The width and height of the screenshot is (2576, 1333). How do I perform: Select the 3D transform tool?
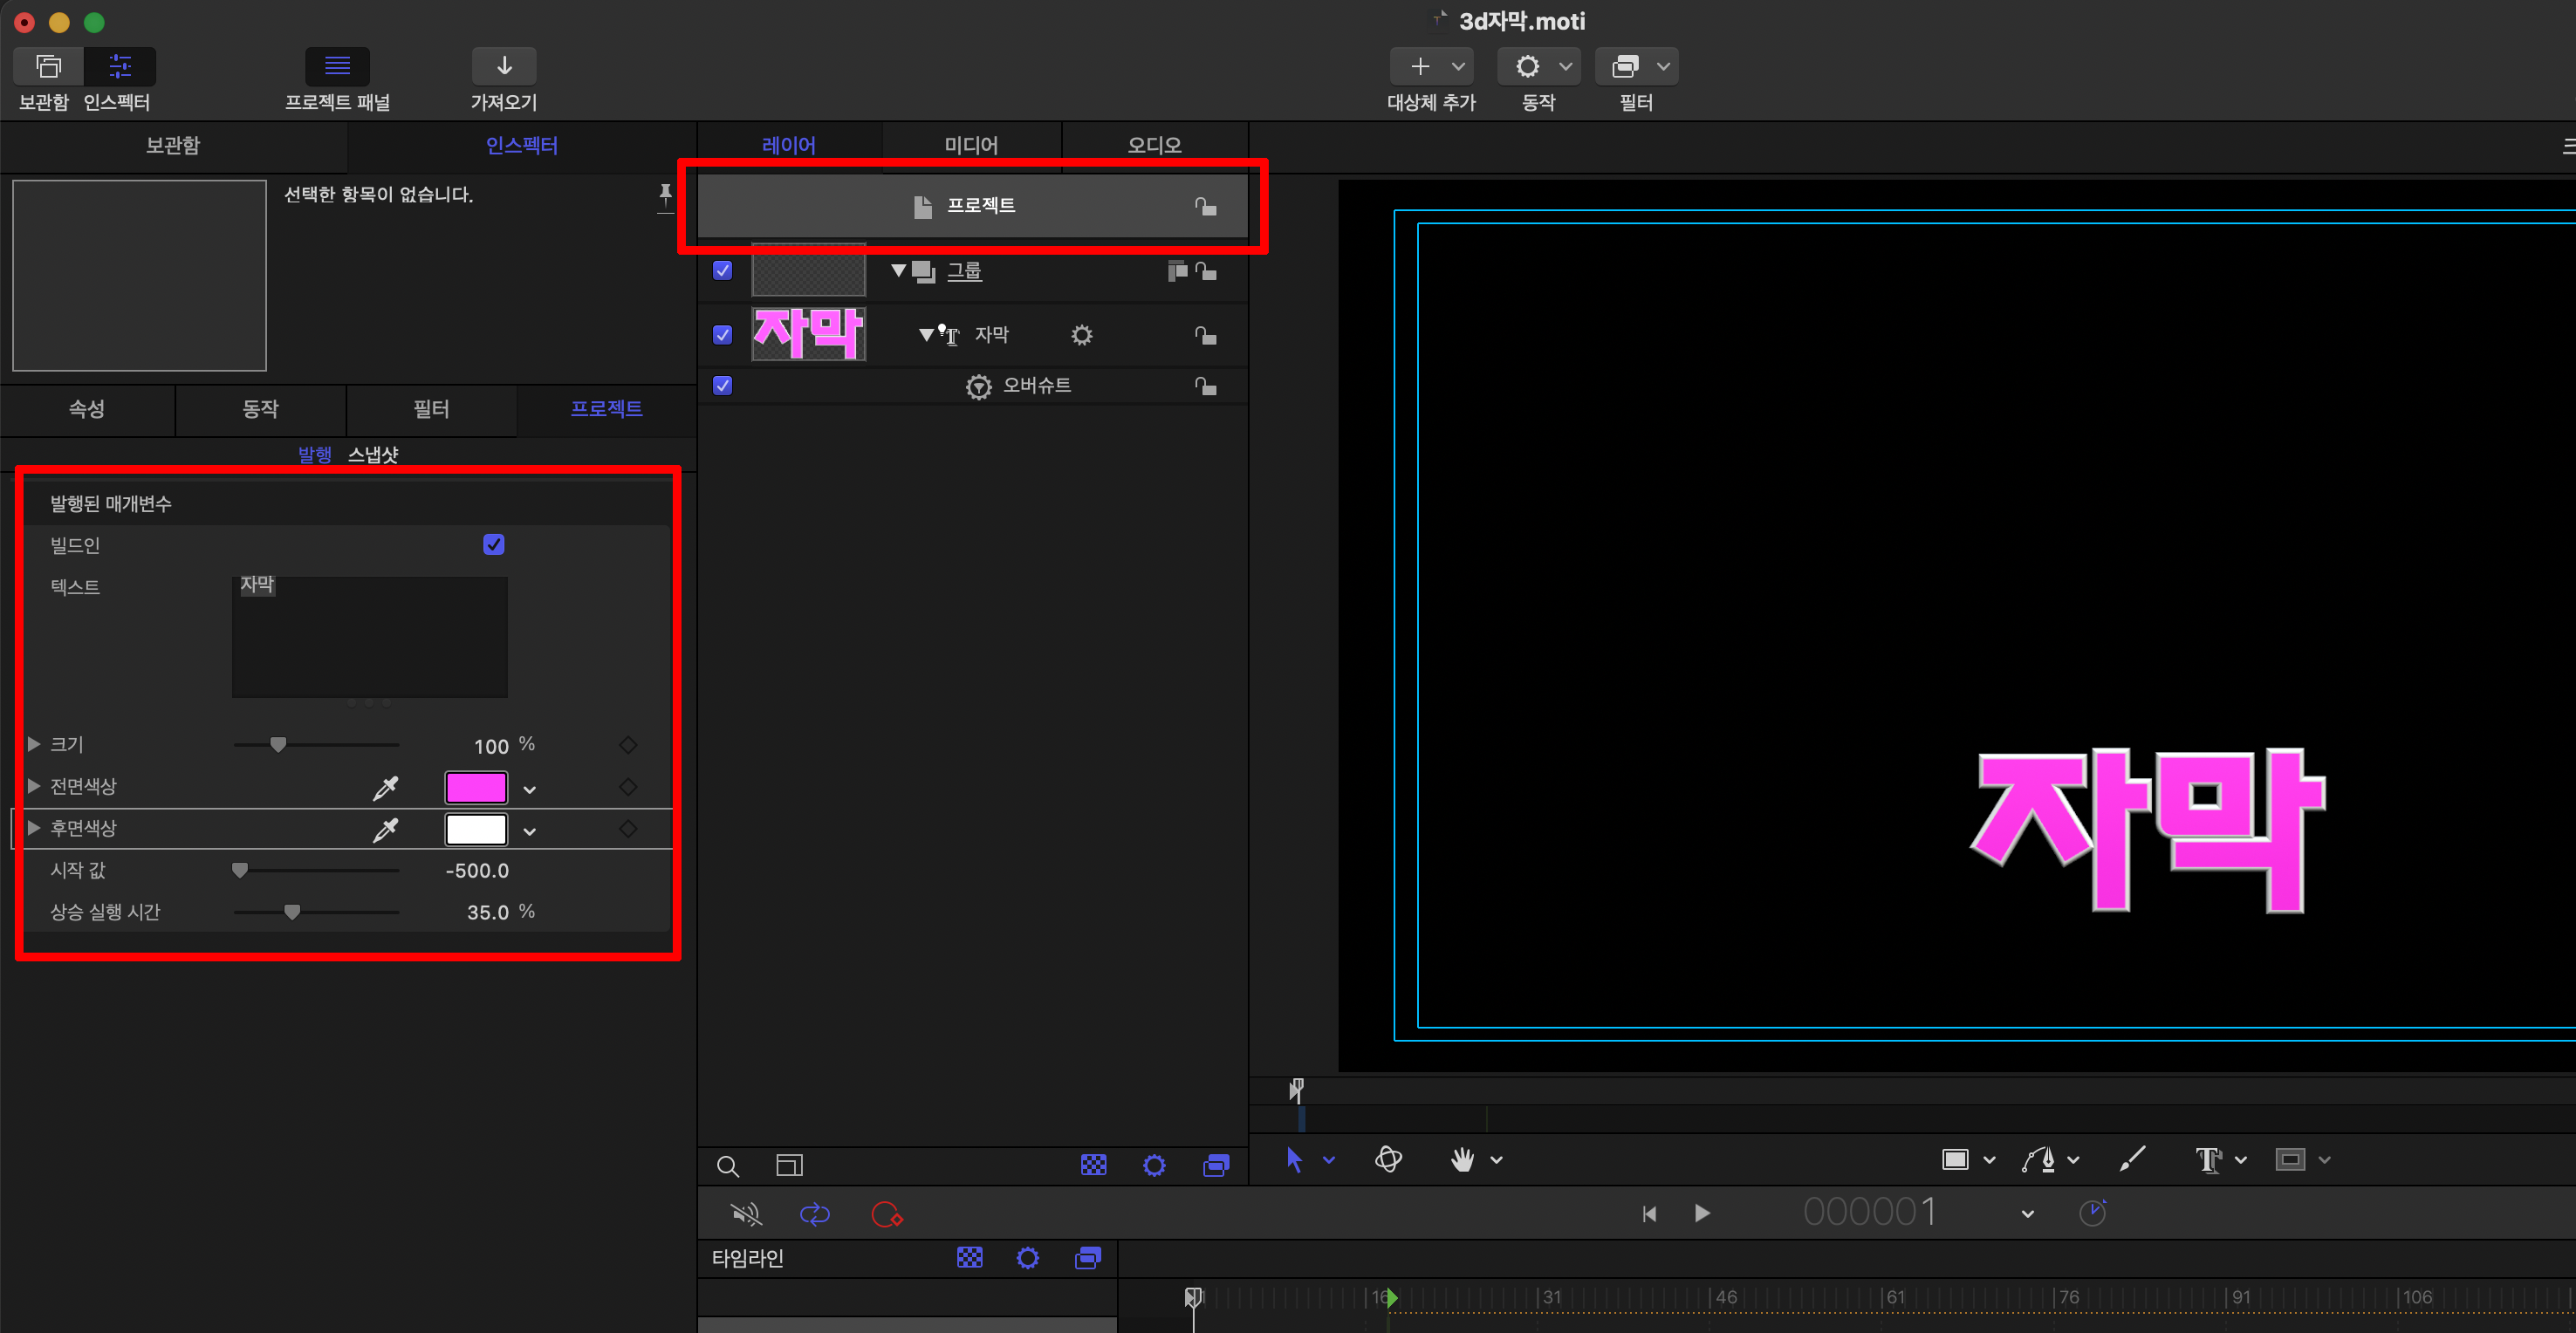pos(1388,1159)
